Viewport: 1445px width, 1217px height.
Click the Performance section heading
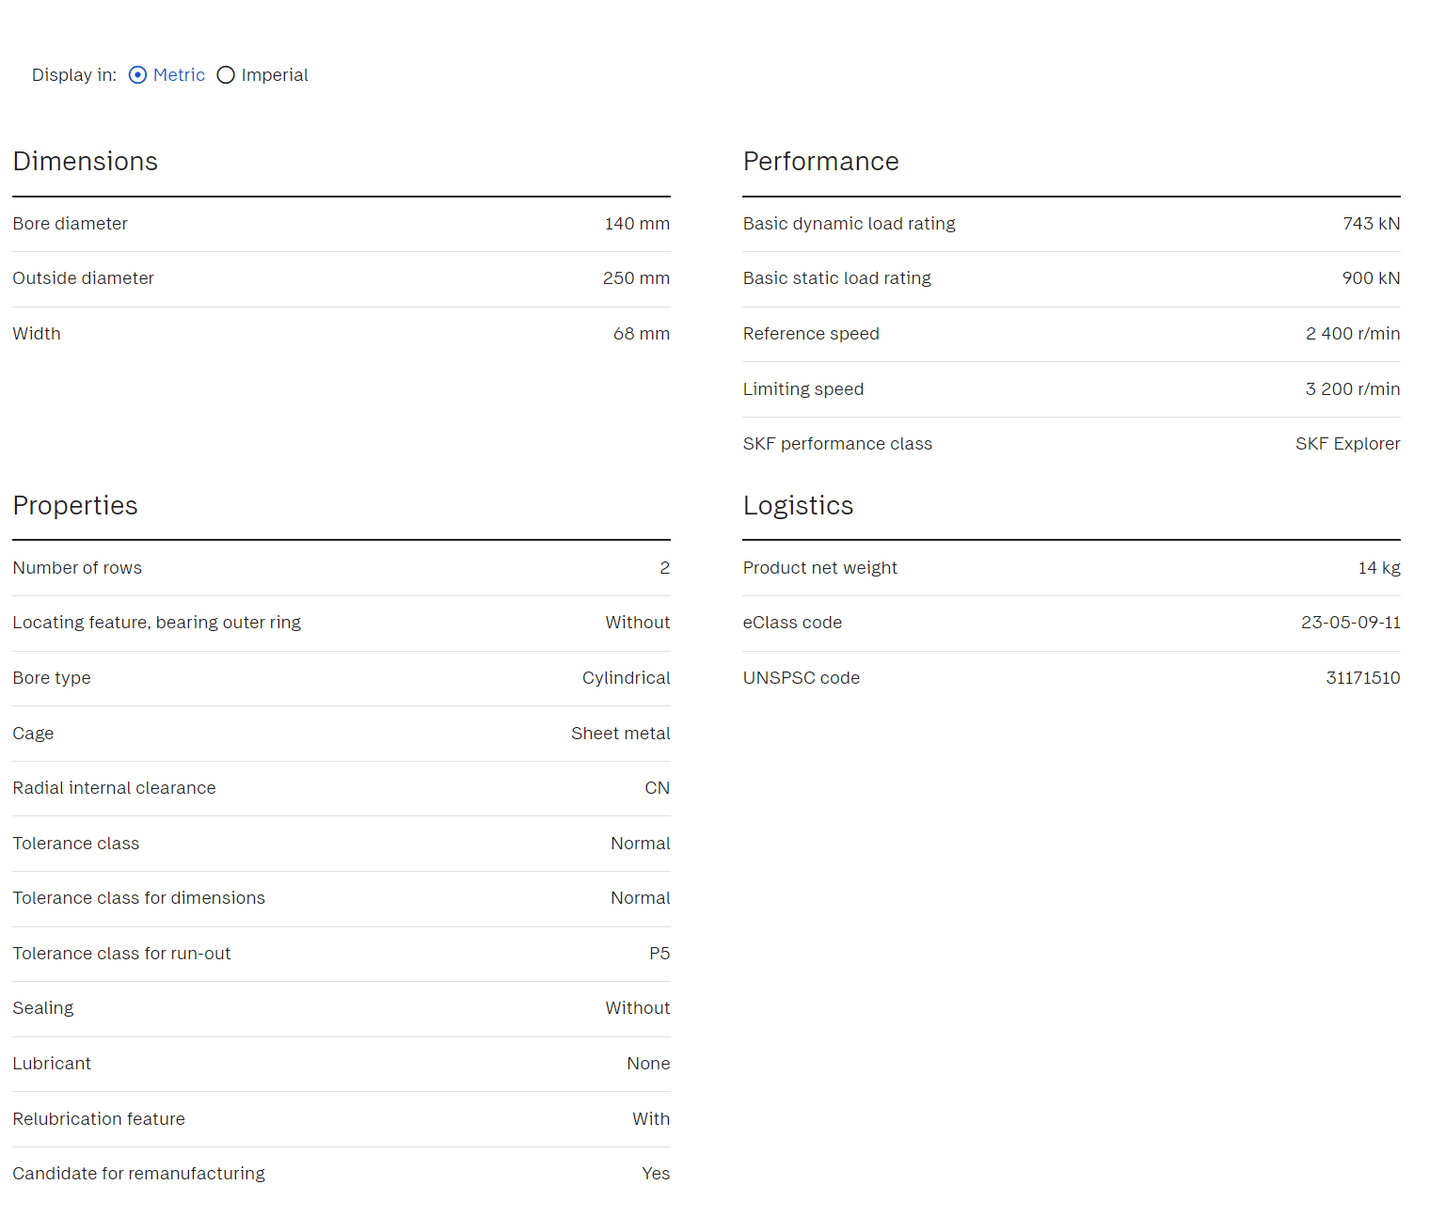click(x=820, y=162)
